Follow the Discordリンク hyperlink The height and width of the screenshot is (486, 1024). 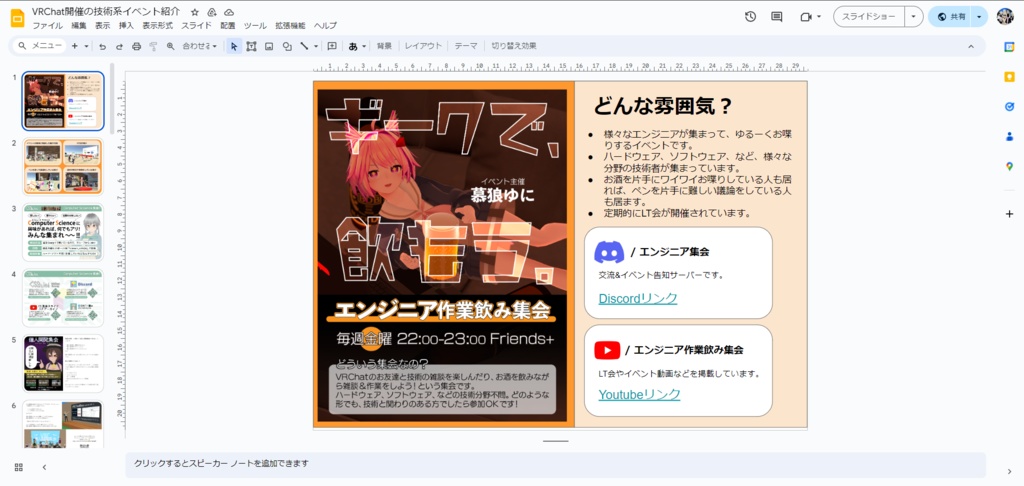point(638,299)
